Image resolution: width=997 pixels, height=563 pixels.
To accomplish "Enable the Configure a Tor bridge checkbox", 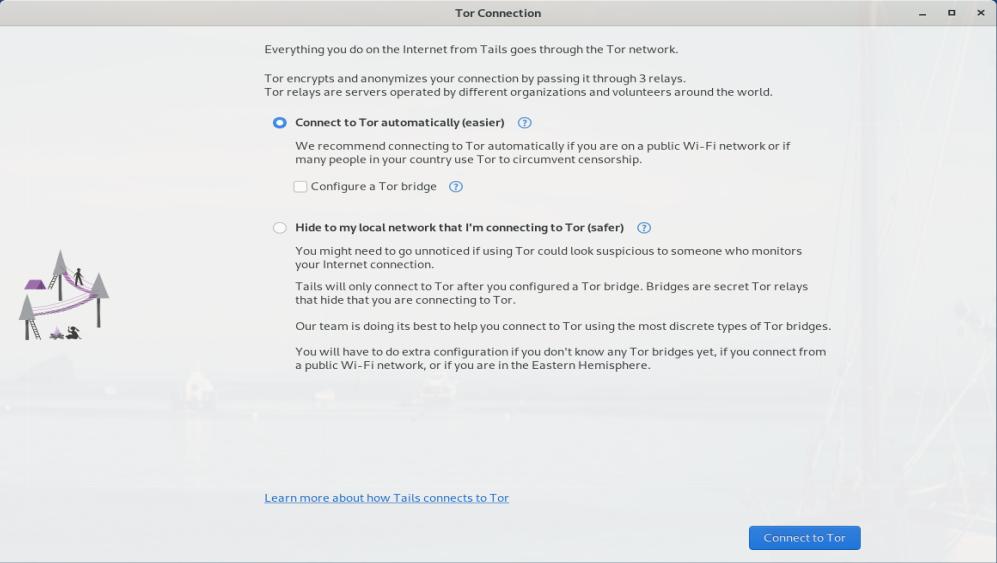I will pyautogui.click(x=300, y=187).
